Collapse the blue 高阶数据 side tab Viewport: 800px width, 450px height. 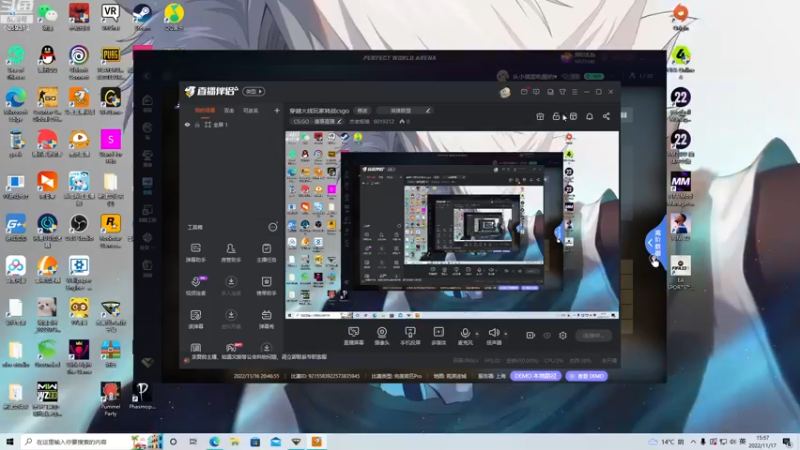(655, 243)
